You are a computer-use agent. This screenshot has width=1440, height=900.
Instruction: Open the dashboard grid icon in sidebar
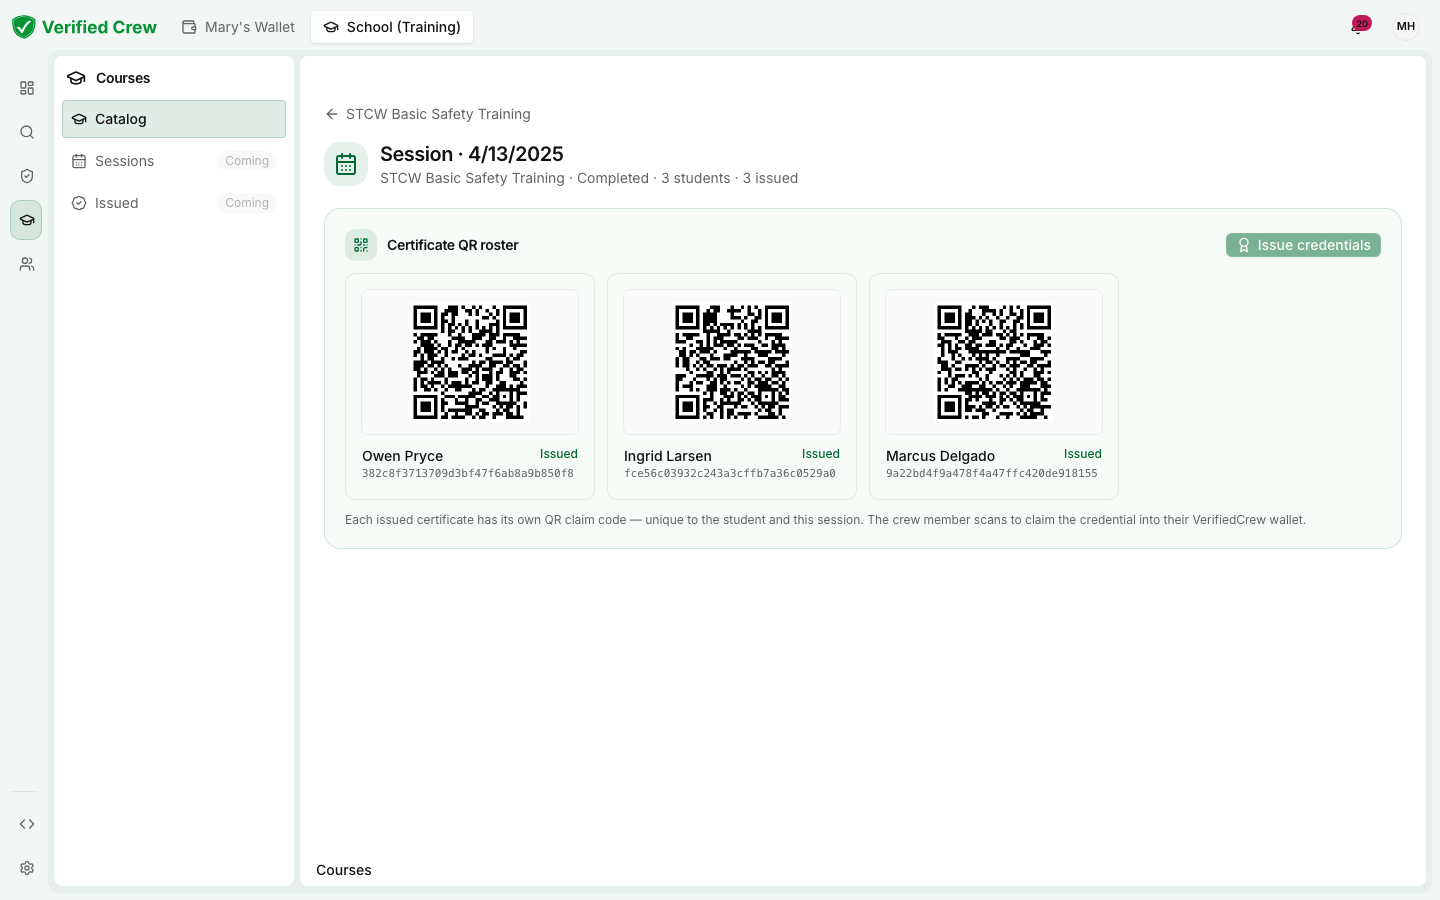(27, 88)
